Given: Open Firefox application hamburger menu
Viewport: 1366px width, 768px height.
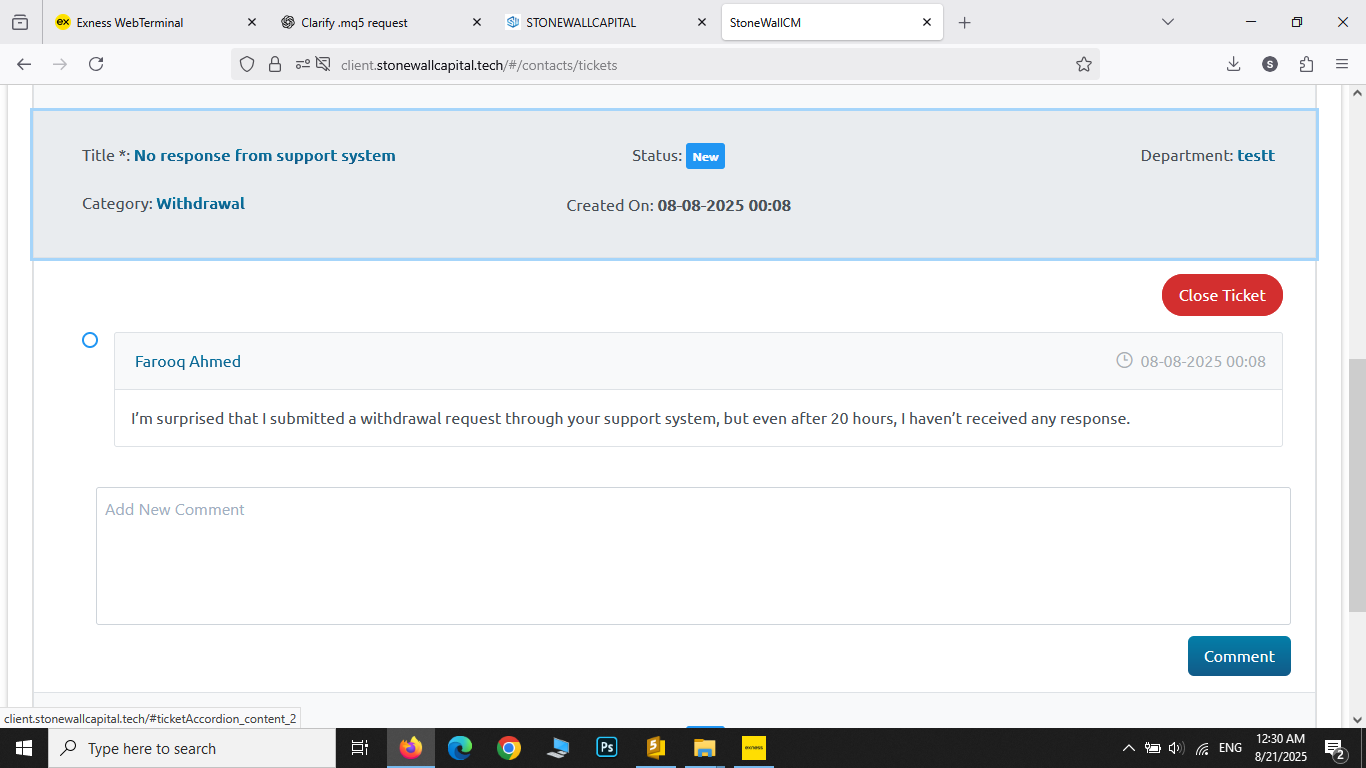Looking at the screenshot, I should tap(1342, 64).
